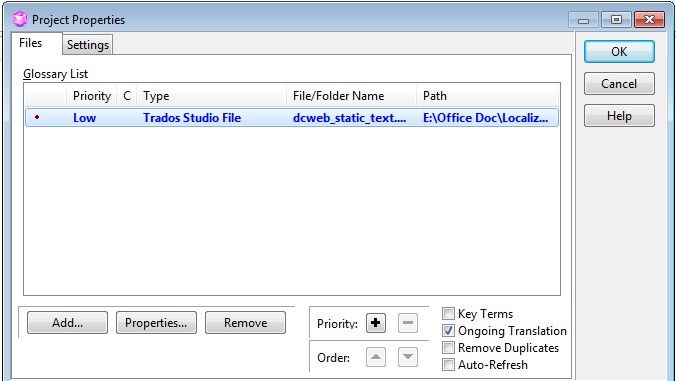Turn on Auto-Refresh checkbox
This screenshot has width=676, height=381.
[x=448, y=365]
